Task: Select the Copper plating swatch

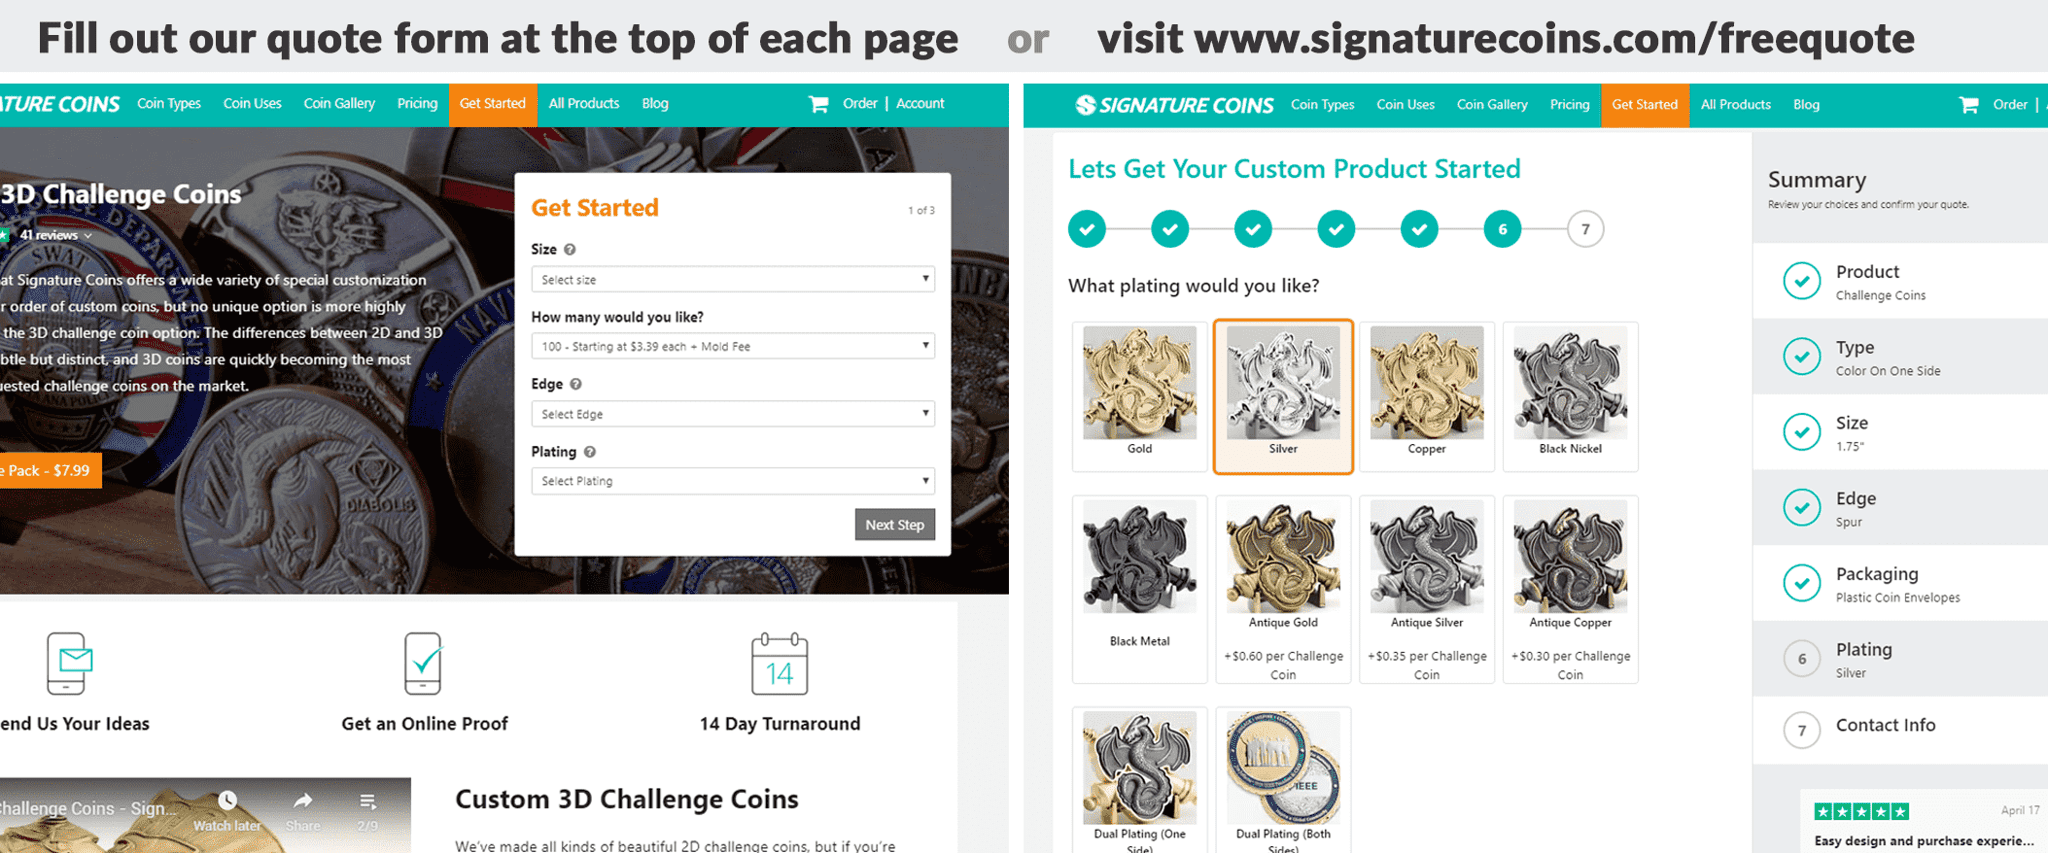Action: 1426,395
